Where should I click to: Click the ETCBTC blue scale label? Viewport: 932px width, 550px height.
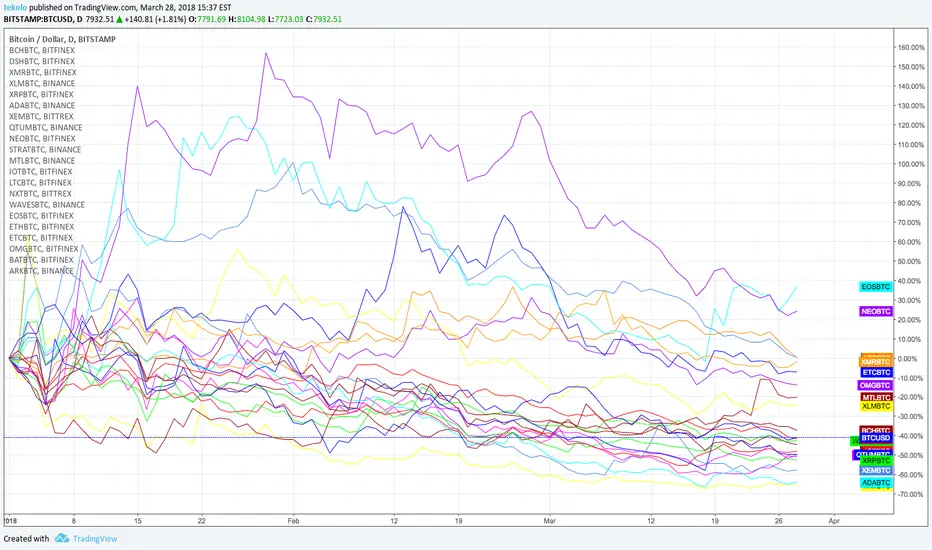coord(876,373)
